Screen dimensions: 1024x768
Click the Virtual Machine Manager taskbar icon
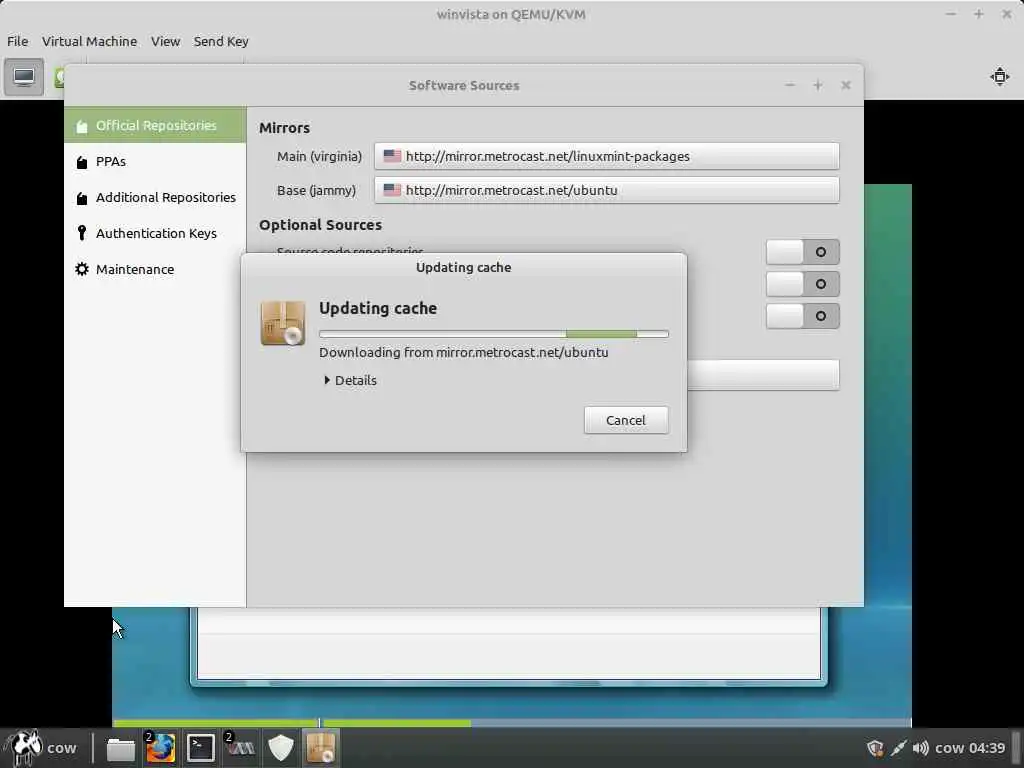click(x=240, y=748)
